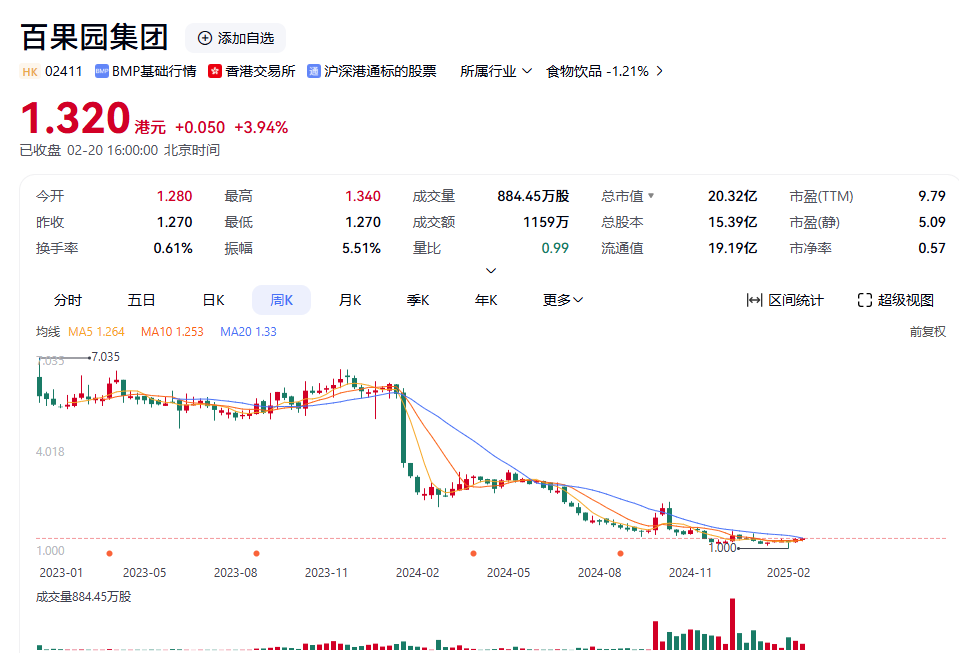
Task: Switch to 分时 chart tab
Action: pos(68,300)
